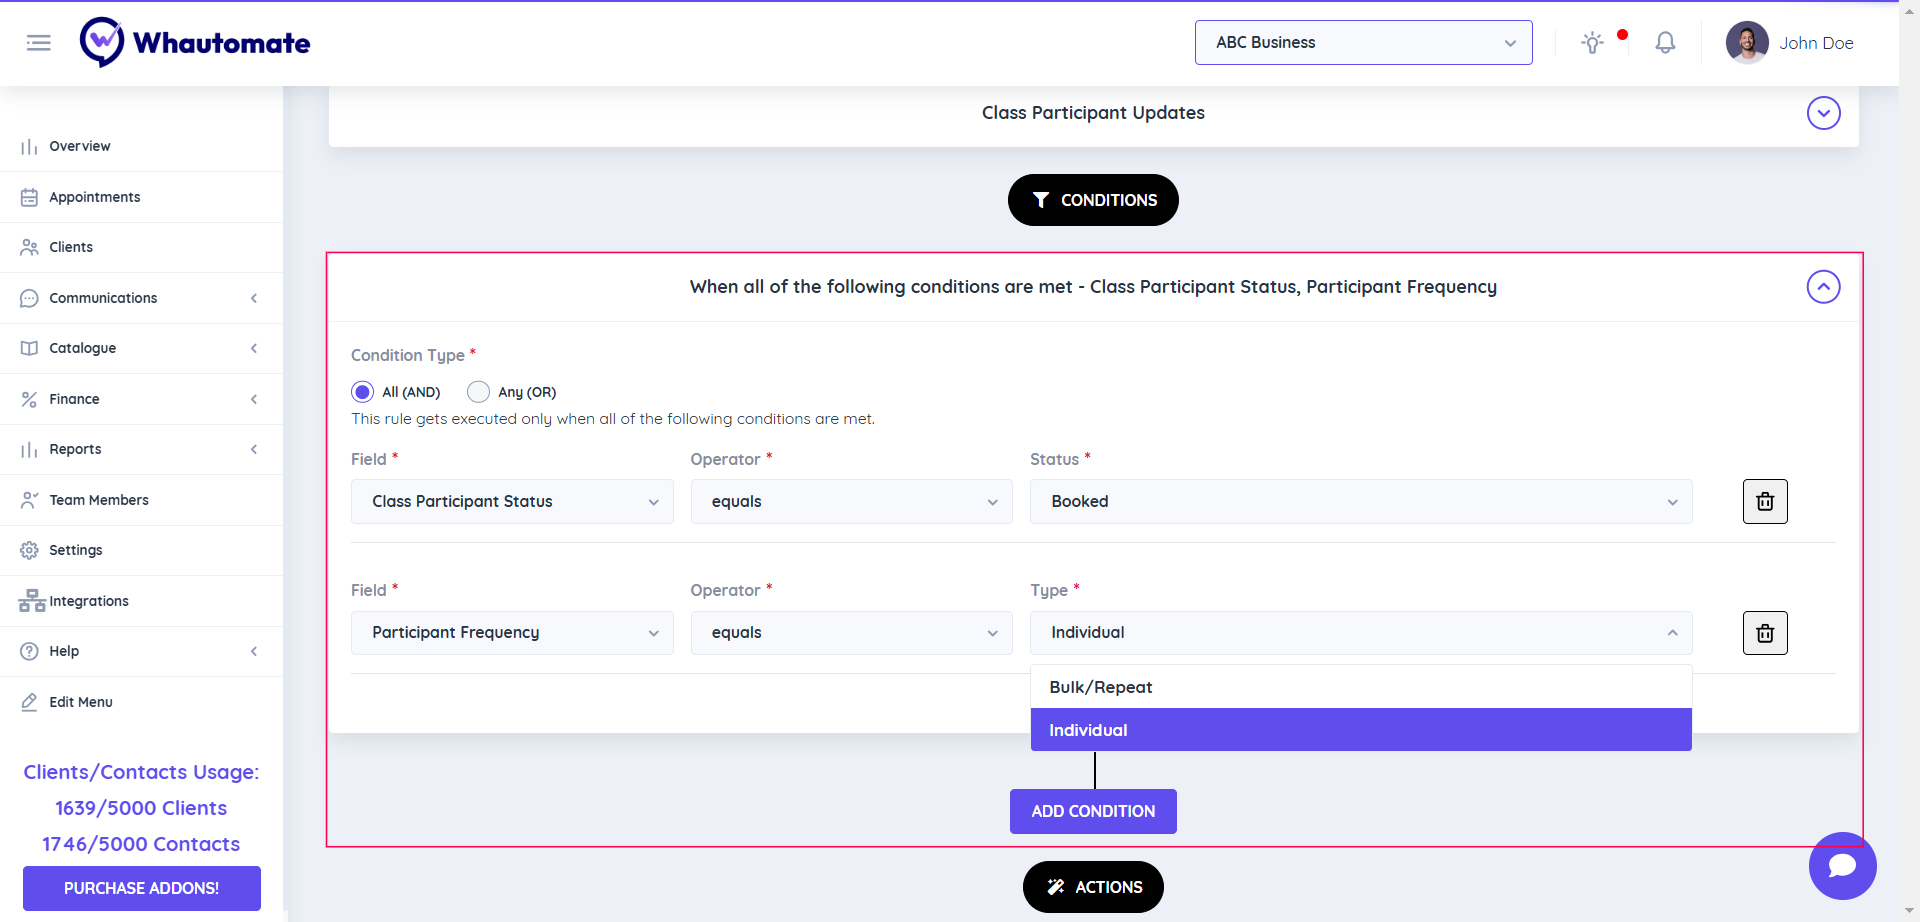Open the Class Participant Status field dropdown

tap(512, 502)
